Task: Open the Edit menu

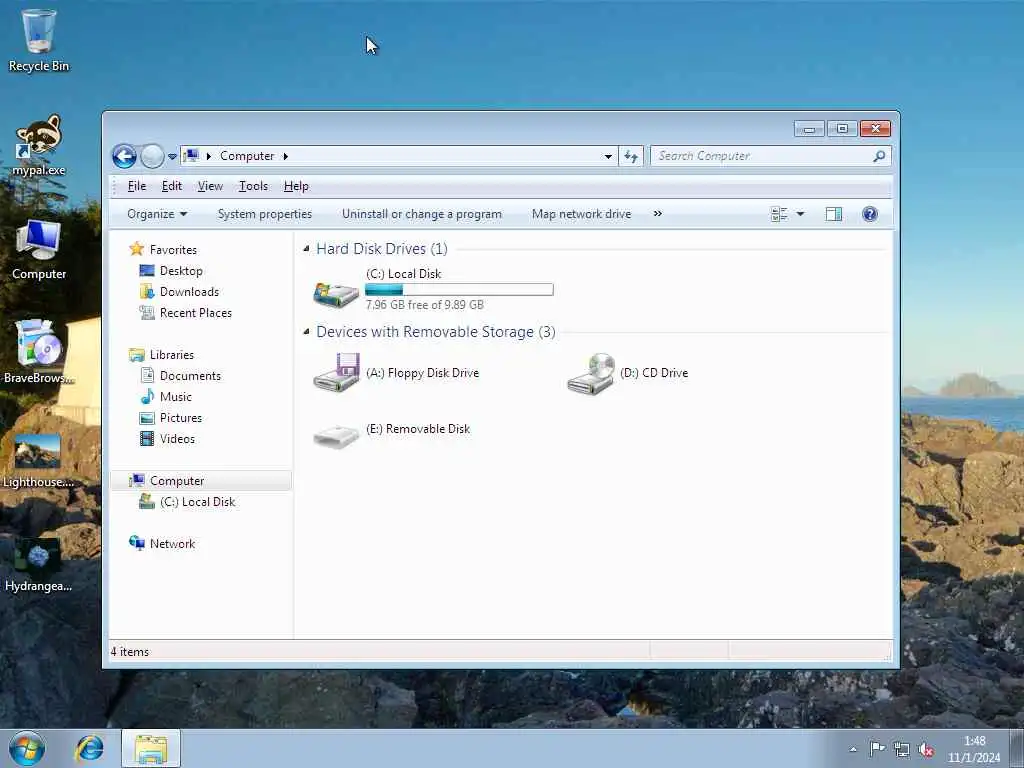Action: (x=172, y=186)
